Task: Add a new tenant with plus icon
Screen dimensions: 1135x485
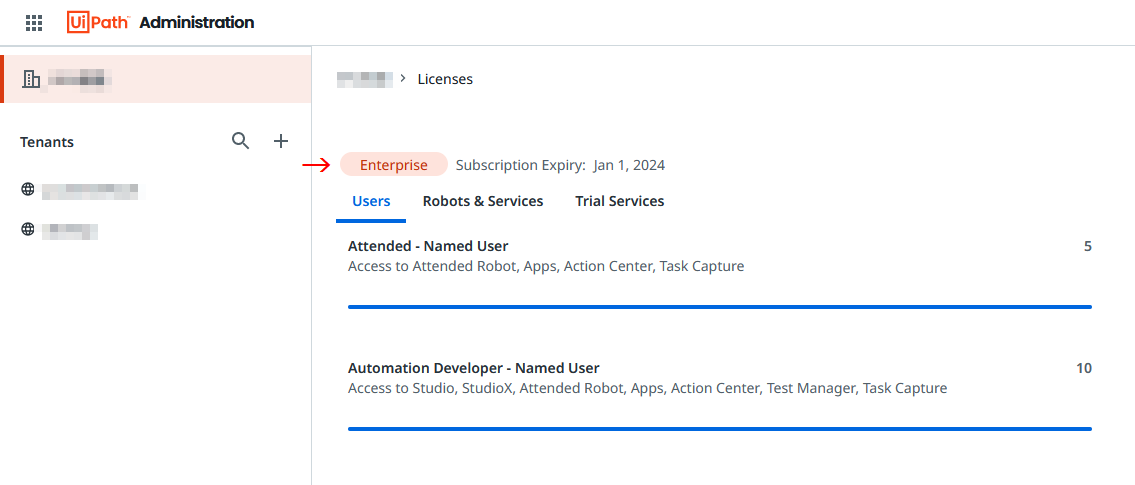Action: [x=281, y=141]
